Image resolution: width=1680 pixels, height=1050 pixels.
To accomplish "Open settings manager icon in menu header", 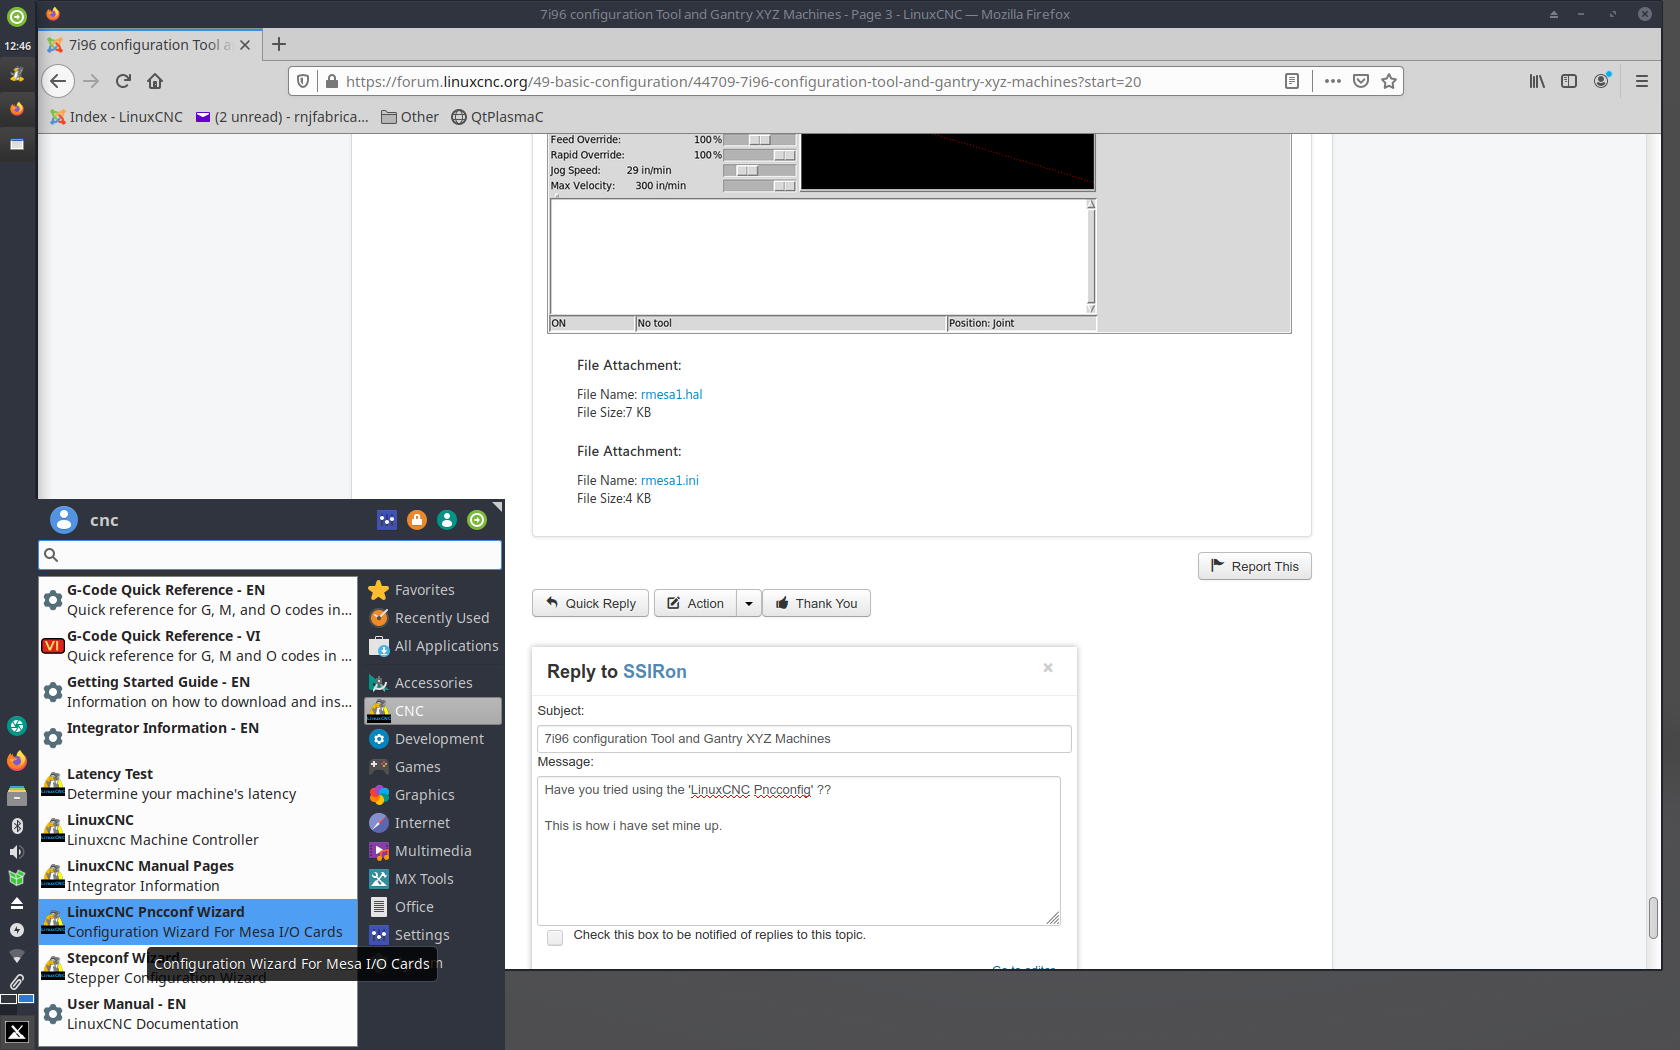I will pos(387,520).
